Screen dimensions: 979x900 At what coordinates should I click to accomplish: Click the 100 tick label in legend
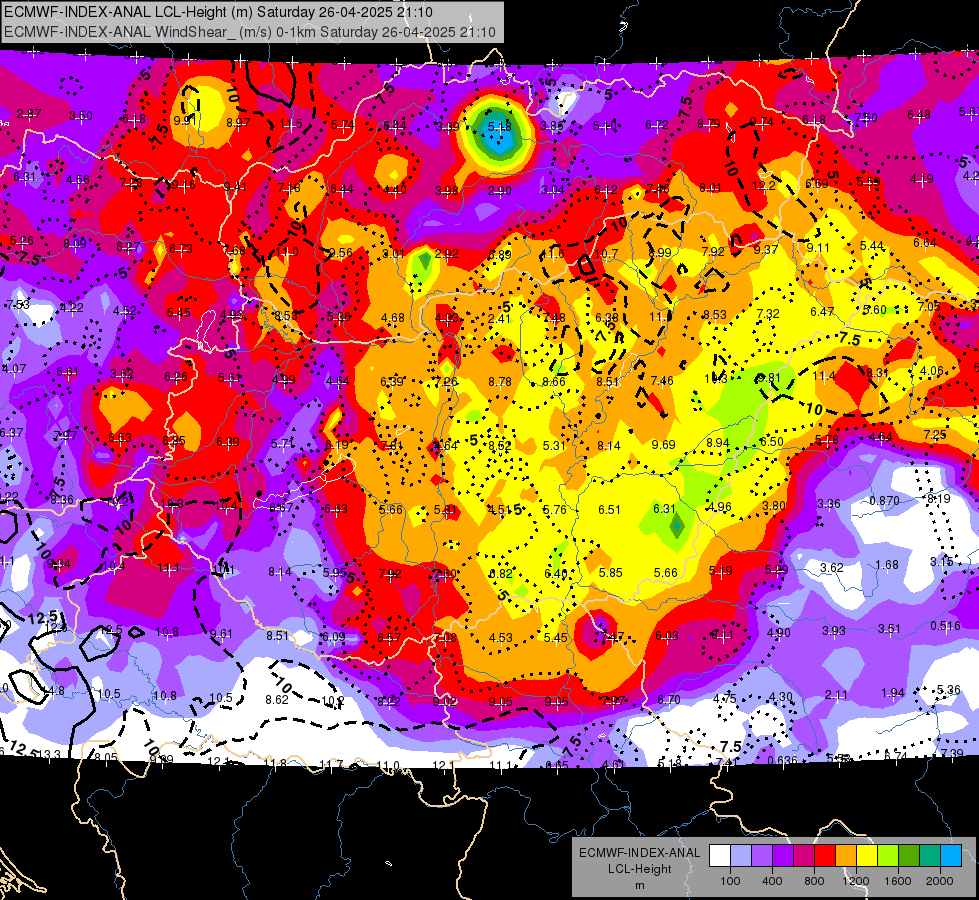tap(730, 881)
